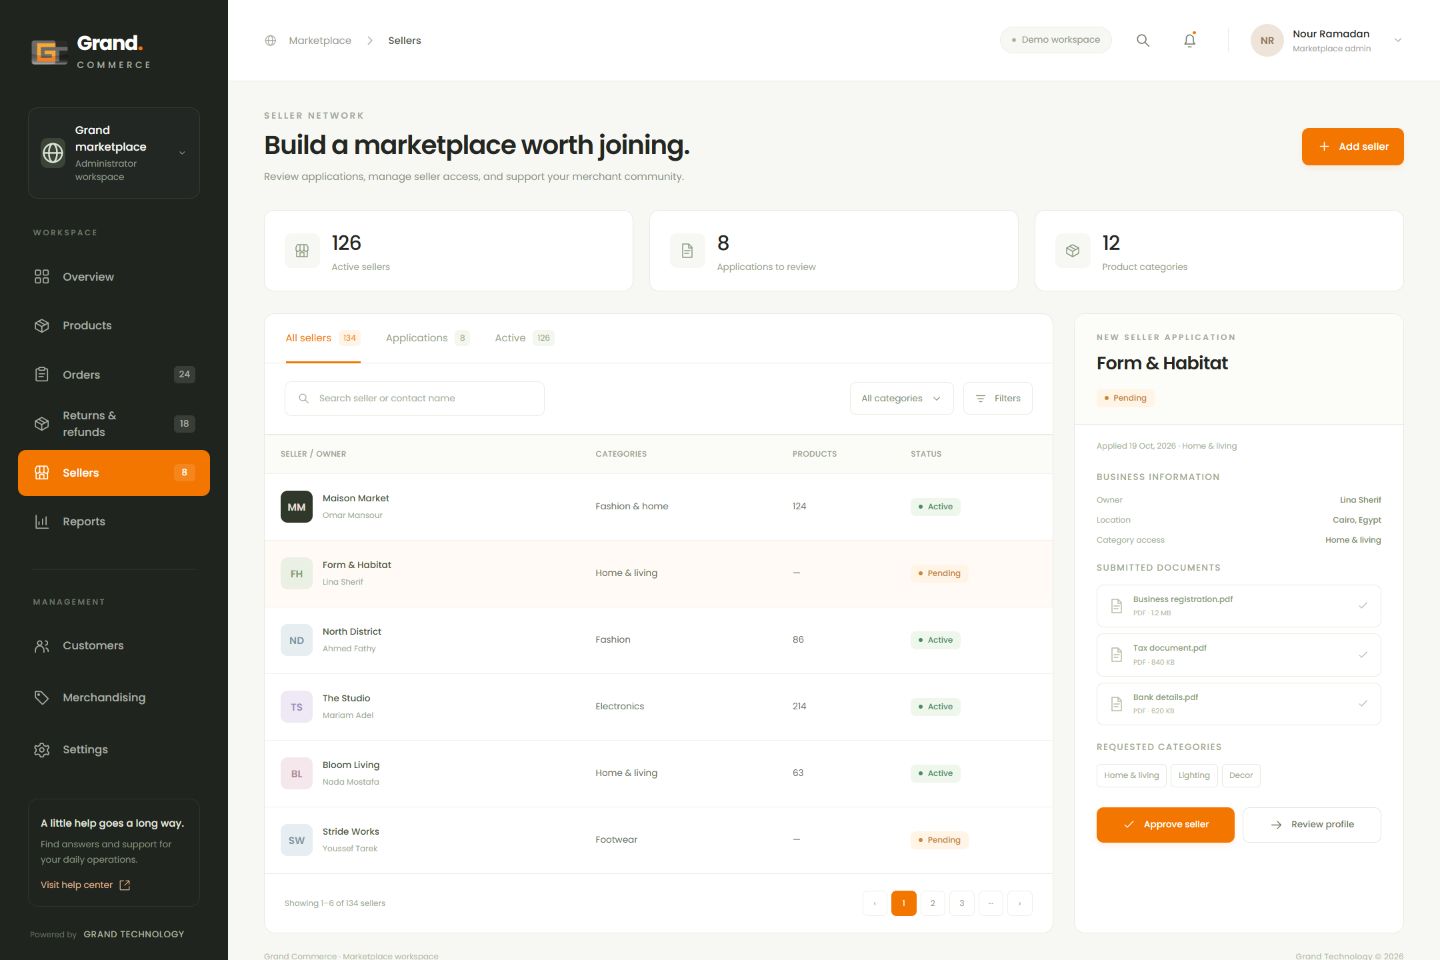Click the Orders clipboard icon in sidebar
This screenshot has width=1440, height=960.
[42, 375]
